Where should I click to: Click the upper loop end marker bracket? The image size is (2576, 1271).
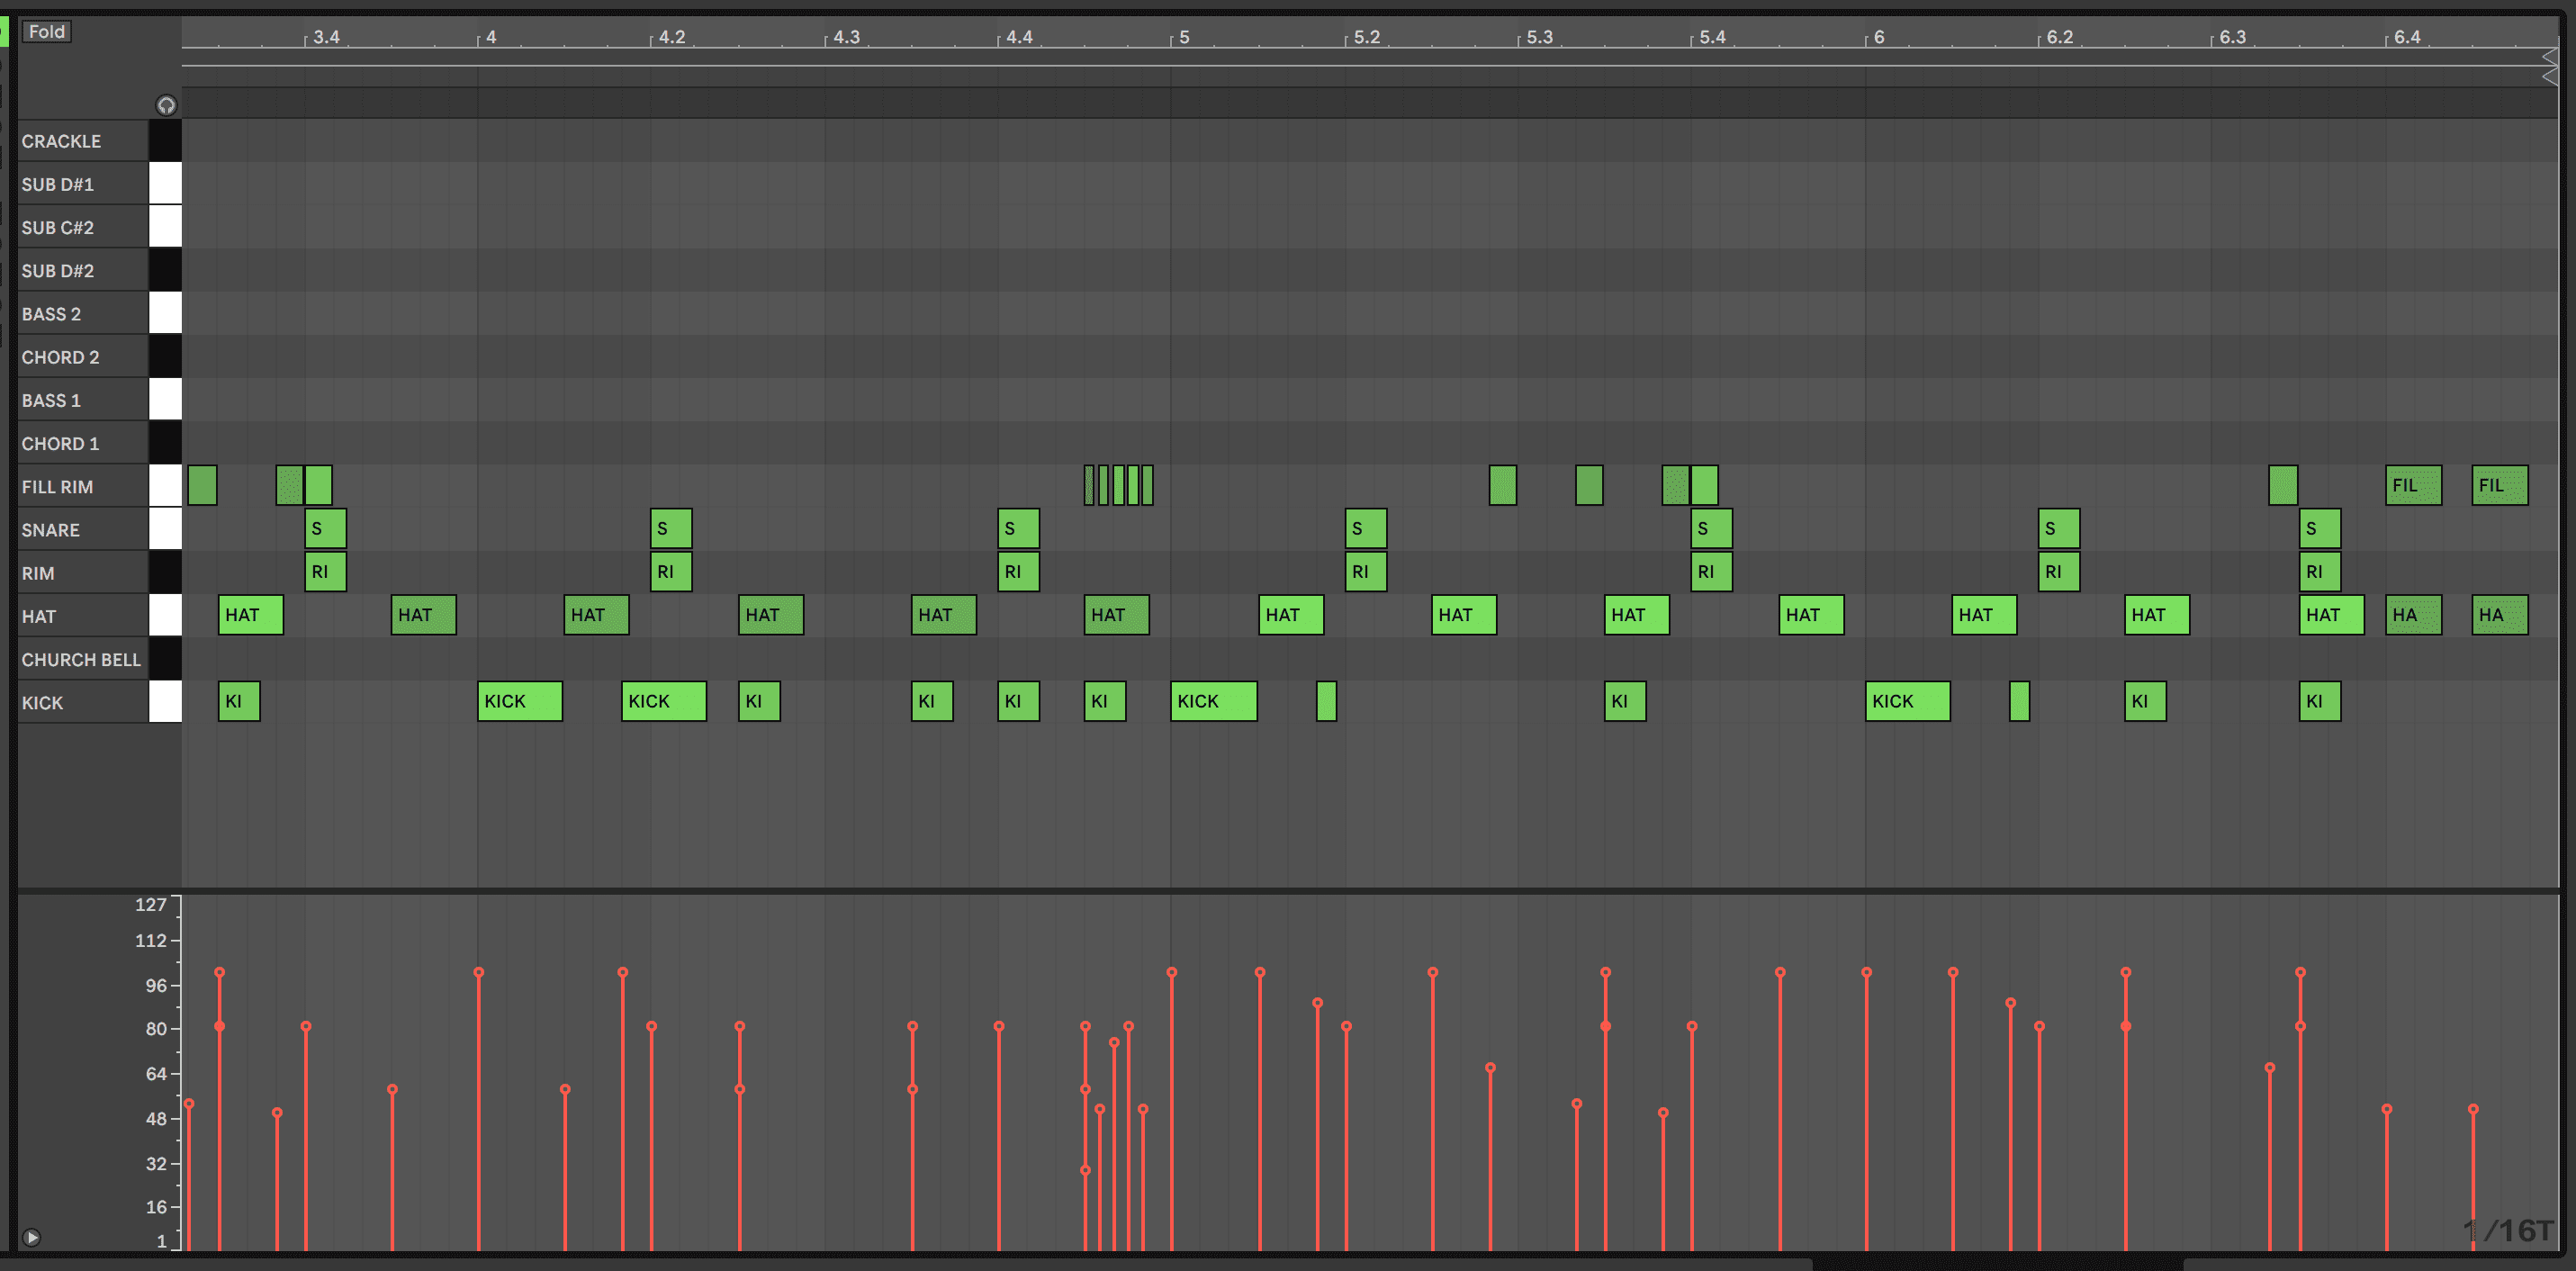[x=2549, y=57]
